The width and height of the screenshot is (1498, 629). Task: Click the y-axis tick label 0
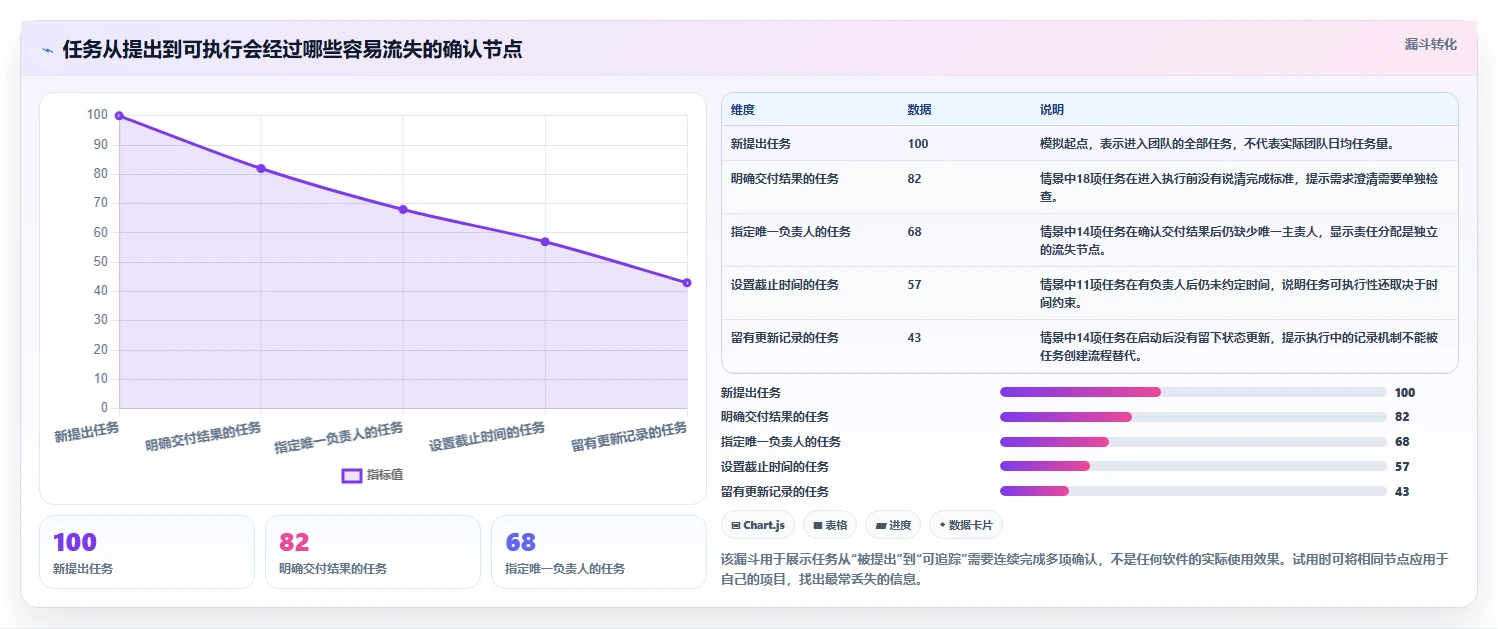(x=104, y=408)
